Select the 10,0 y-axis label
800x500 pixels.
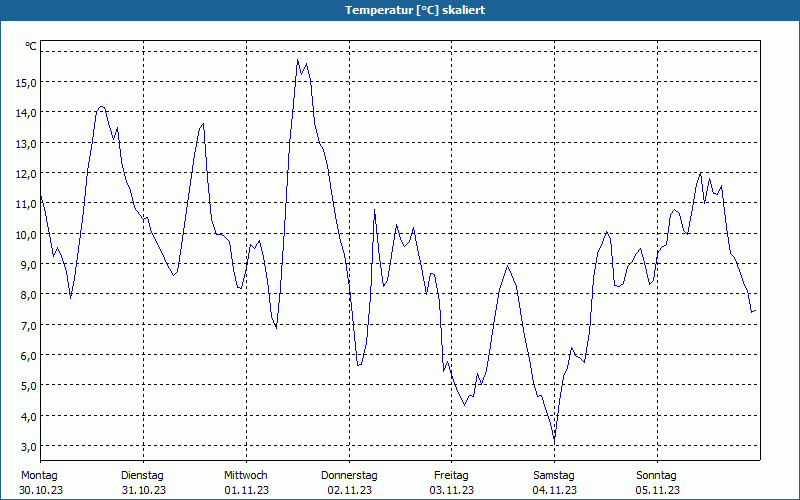coord(26,235)
